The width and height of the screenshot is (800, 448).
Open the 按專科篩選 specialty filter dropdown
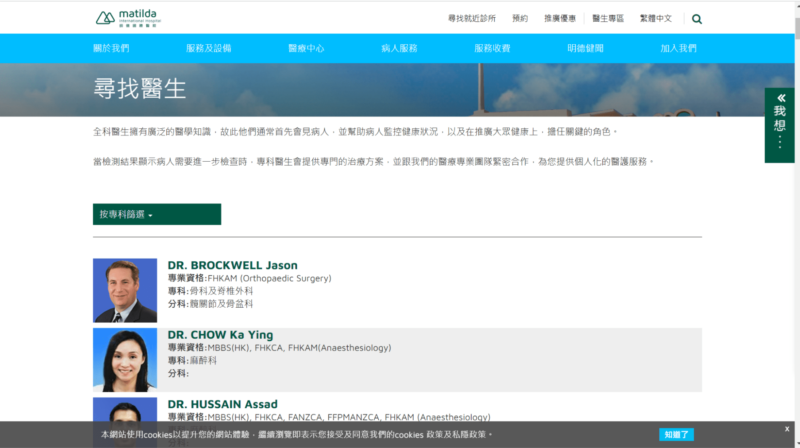tap(156, 214)
